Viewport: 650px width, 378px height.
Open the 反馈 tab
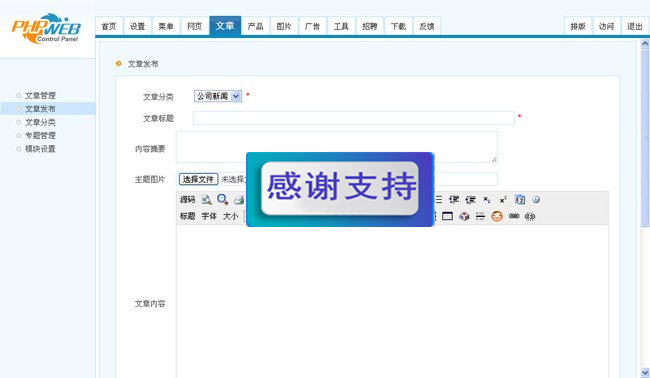[x=427, y=27]
